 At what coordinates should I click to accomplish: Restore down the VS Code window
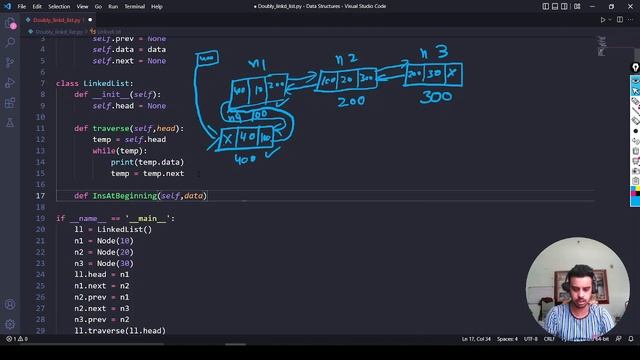coord(611,6)
